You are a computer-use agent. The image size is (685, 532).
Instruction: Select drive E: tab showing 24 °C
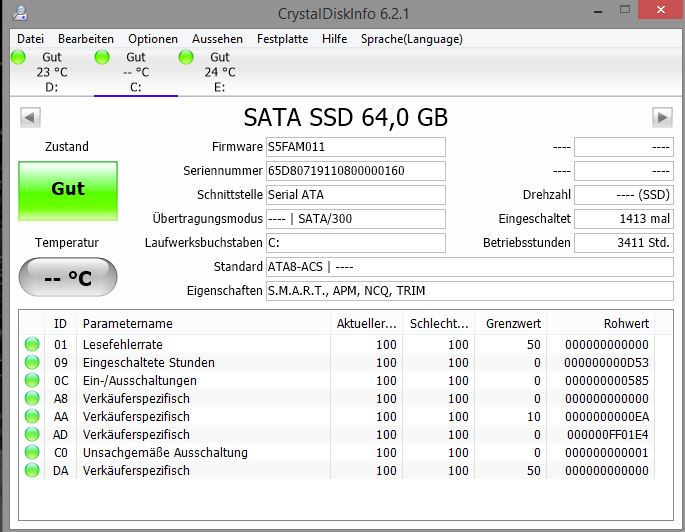coord(220,72)
